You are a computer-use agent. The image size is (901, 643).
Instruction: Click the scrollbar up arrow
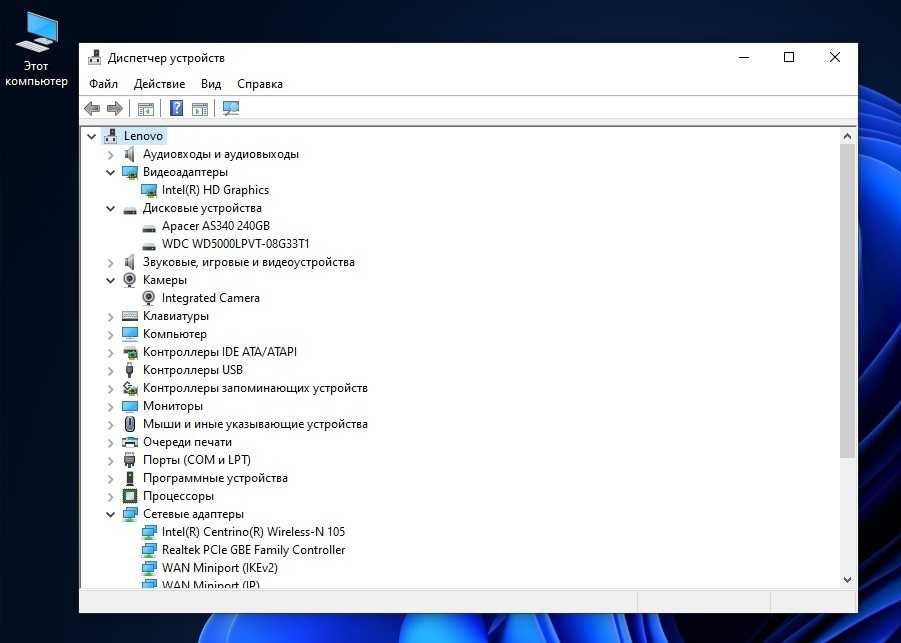tap(847, 137)
